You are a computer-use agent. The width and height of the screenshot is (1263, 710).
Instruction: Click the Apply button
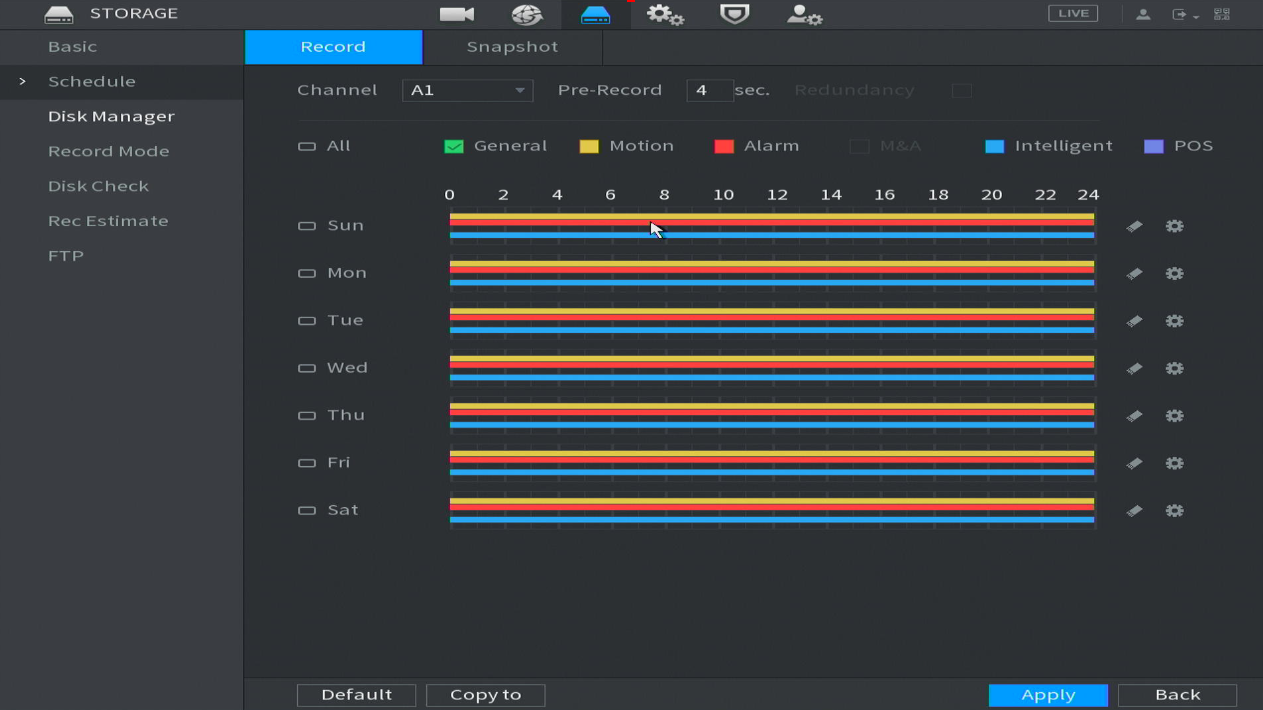(1048, 695)
